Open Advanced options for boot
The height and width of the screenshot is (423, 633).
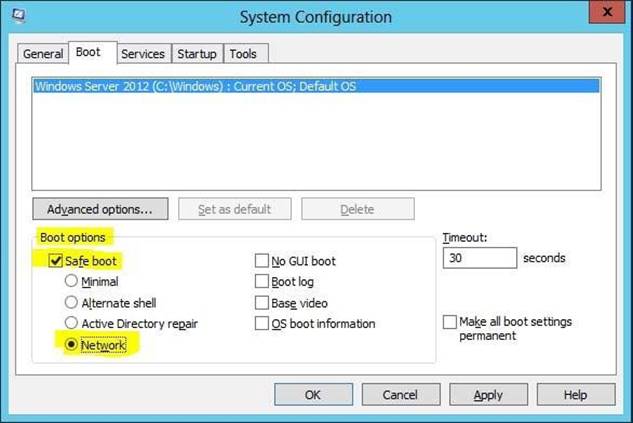(x=99, y=209)
